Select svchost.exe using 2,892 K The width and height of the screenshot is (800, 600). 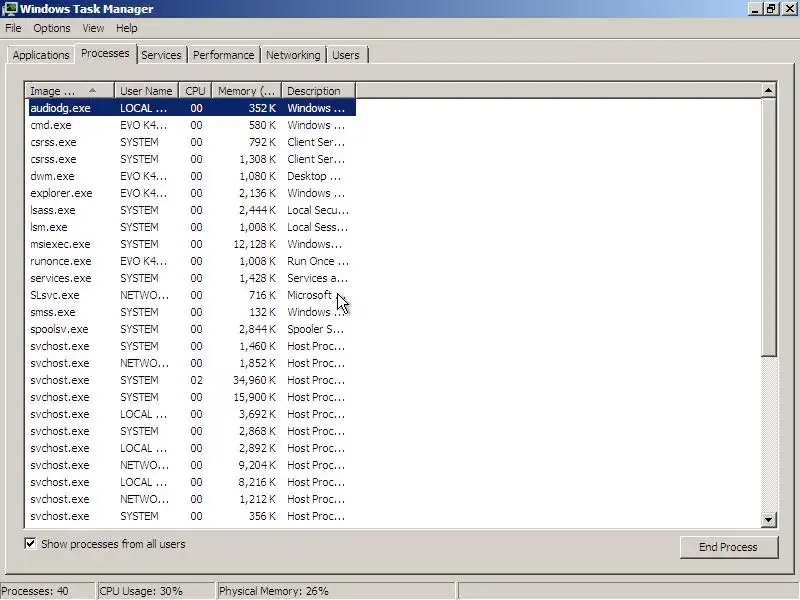[x=192, y=448]
